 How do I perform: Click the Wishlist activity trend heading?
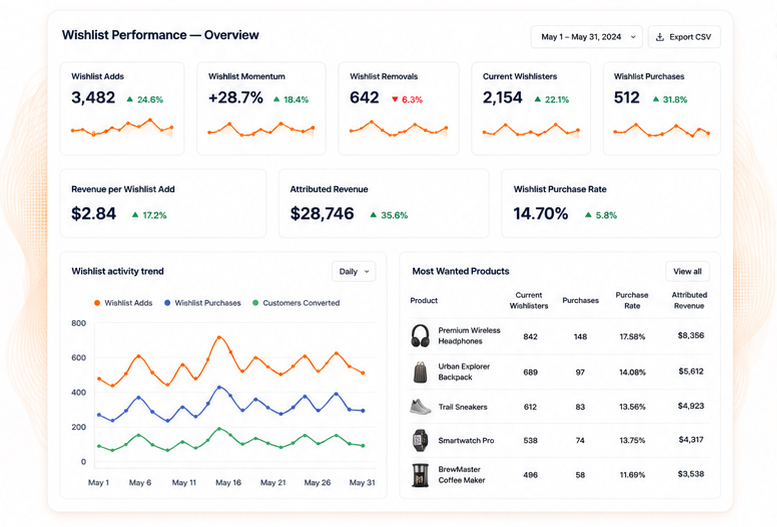(x=117, y=271)
